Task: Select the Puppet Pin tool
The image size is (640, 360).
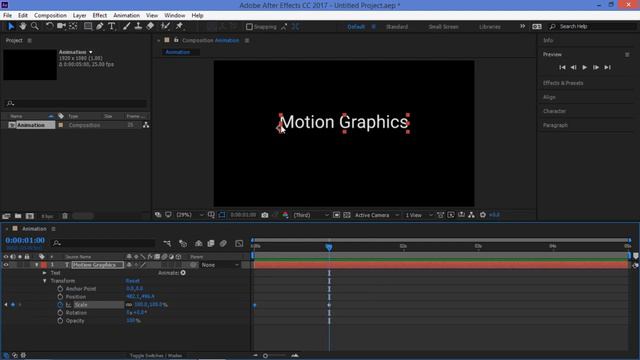Action: click(x=179, y=27)
